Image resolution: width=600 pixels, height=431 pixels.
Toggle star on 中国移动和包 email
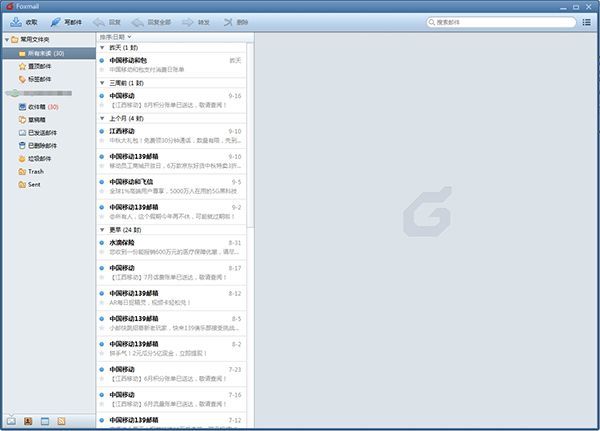pyautogui.click(x=101, y=70)
